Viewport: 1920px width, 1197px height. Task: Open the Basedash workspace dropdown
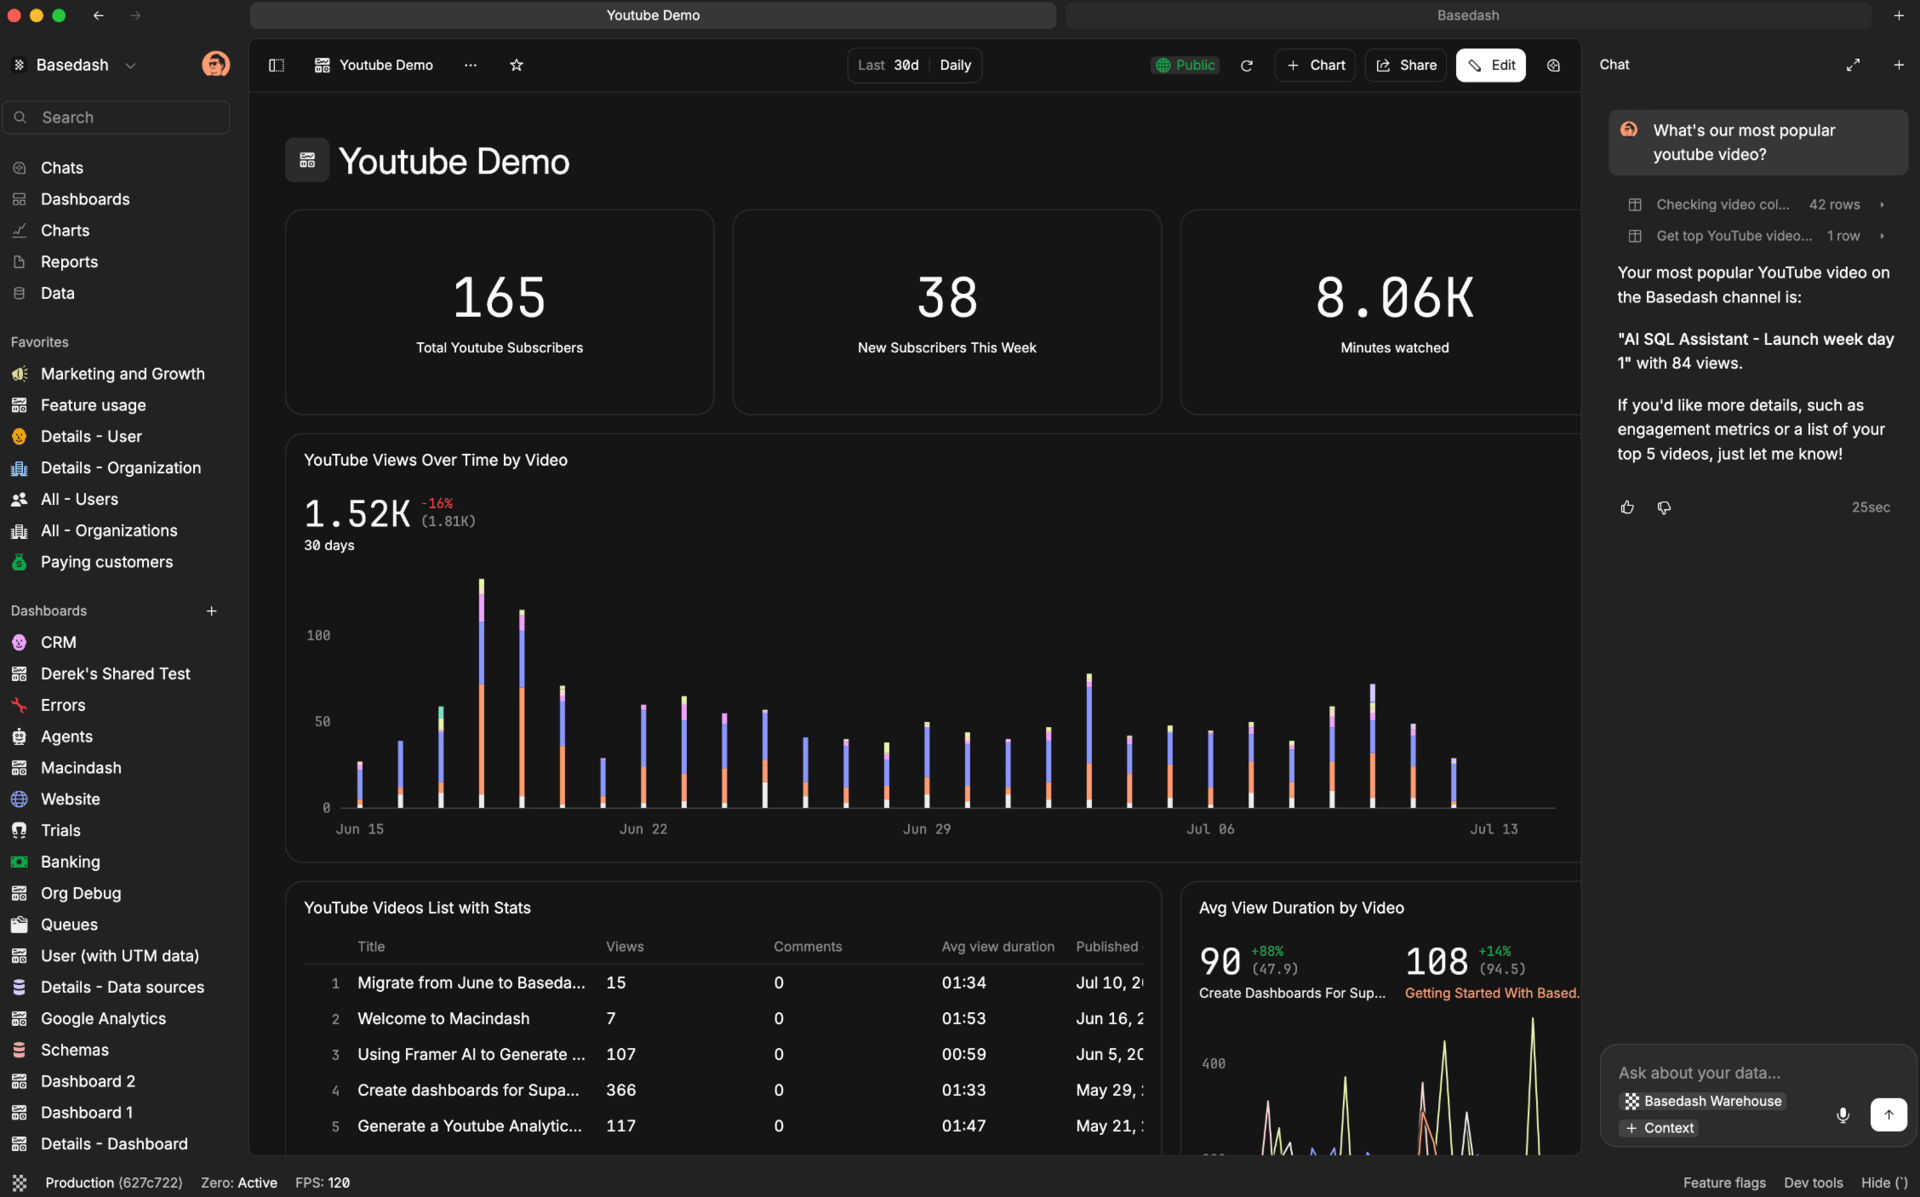pos(75,65)
